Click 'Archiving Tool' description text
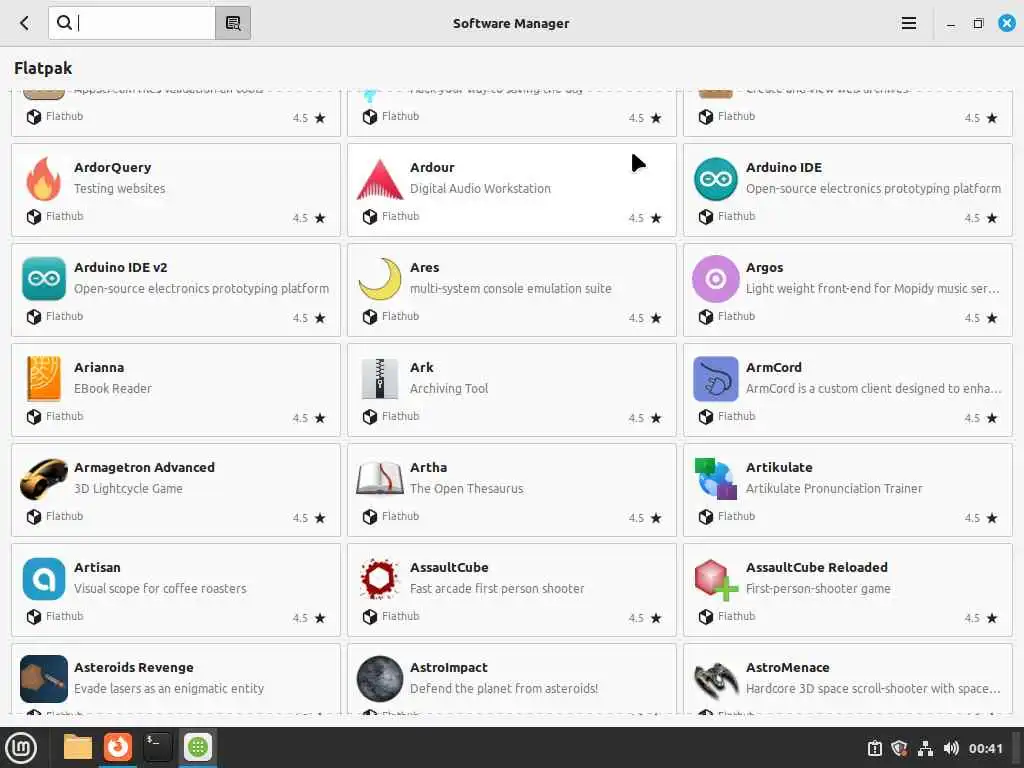This screenshot has height=768, width=1024. pyautogui.click(x=449, y=388)
